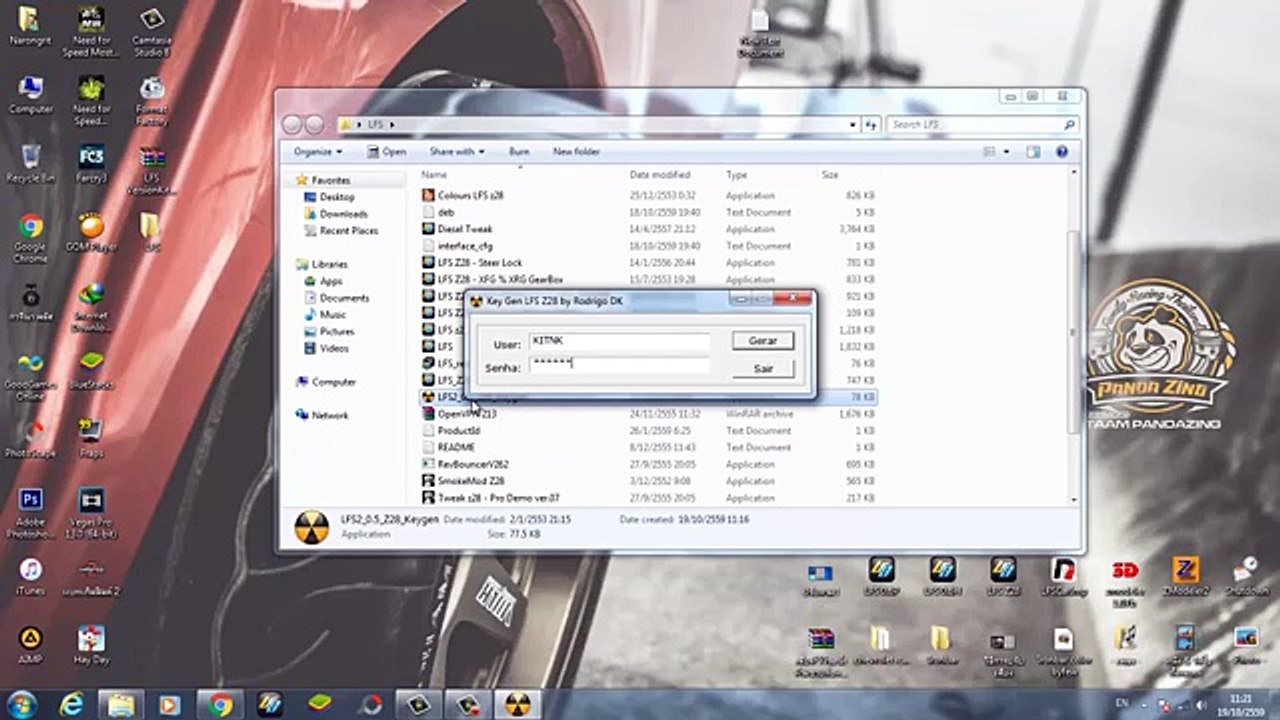Viewport: 1280px width, 720px height.
Task: Open ZModeler2 desktop icon
Action: [x=1186, y=578]
